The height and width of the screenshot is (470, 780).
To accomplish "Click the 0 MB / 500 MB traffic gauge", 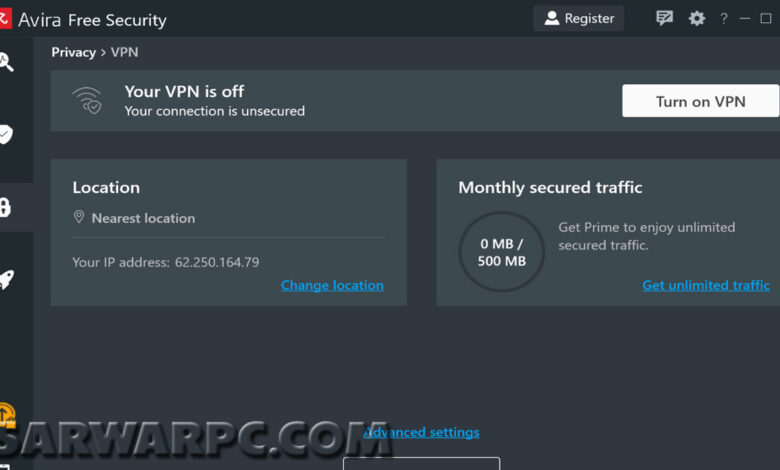I will [501, 252].
